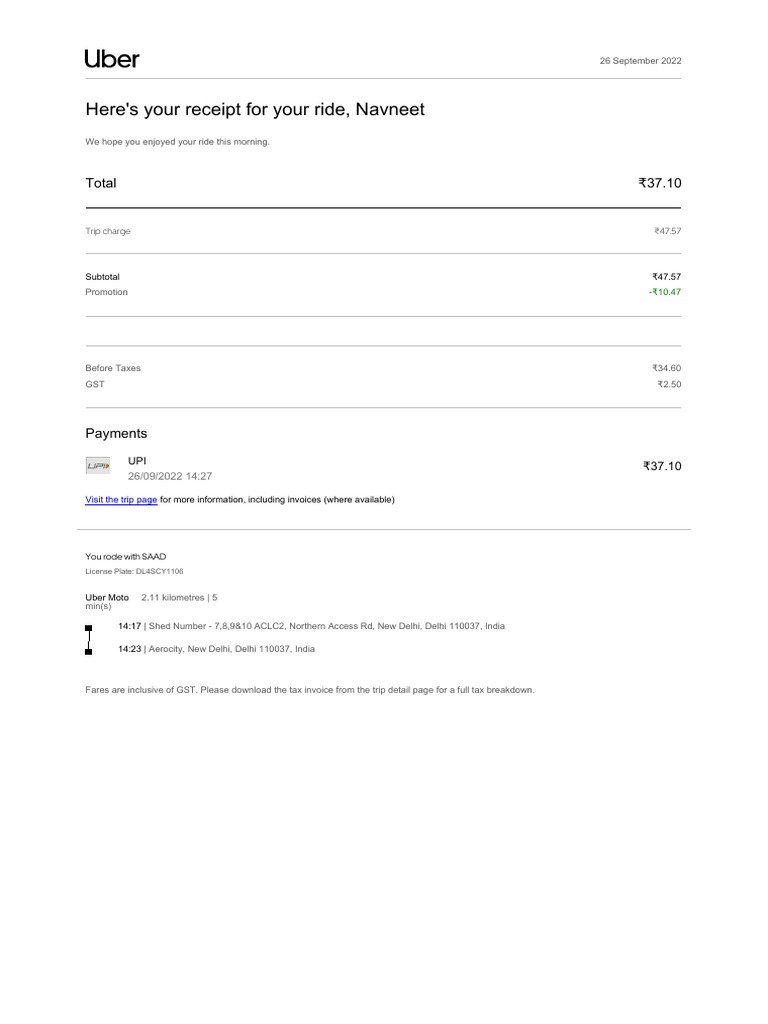The image size is (768, 1024).
Task: Click the Trip charge amount ₹47.57
Action: tap(667, 231)
